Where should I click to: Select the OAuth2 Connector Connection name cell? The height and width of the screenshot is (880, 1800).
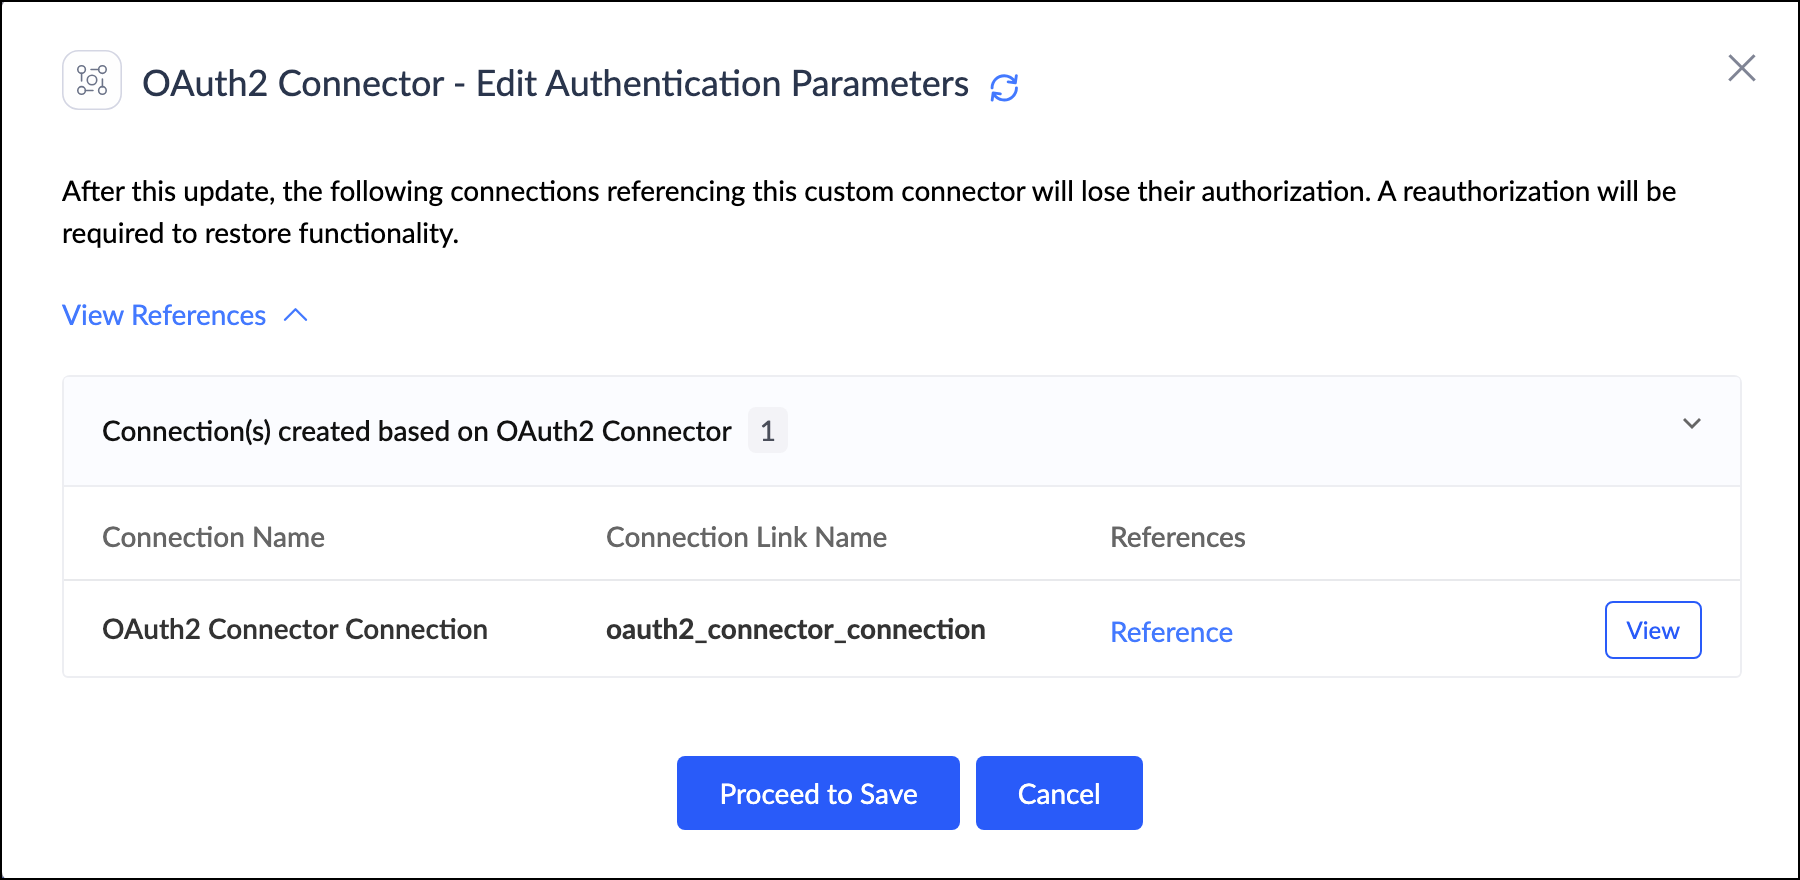295,629
